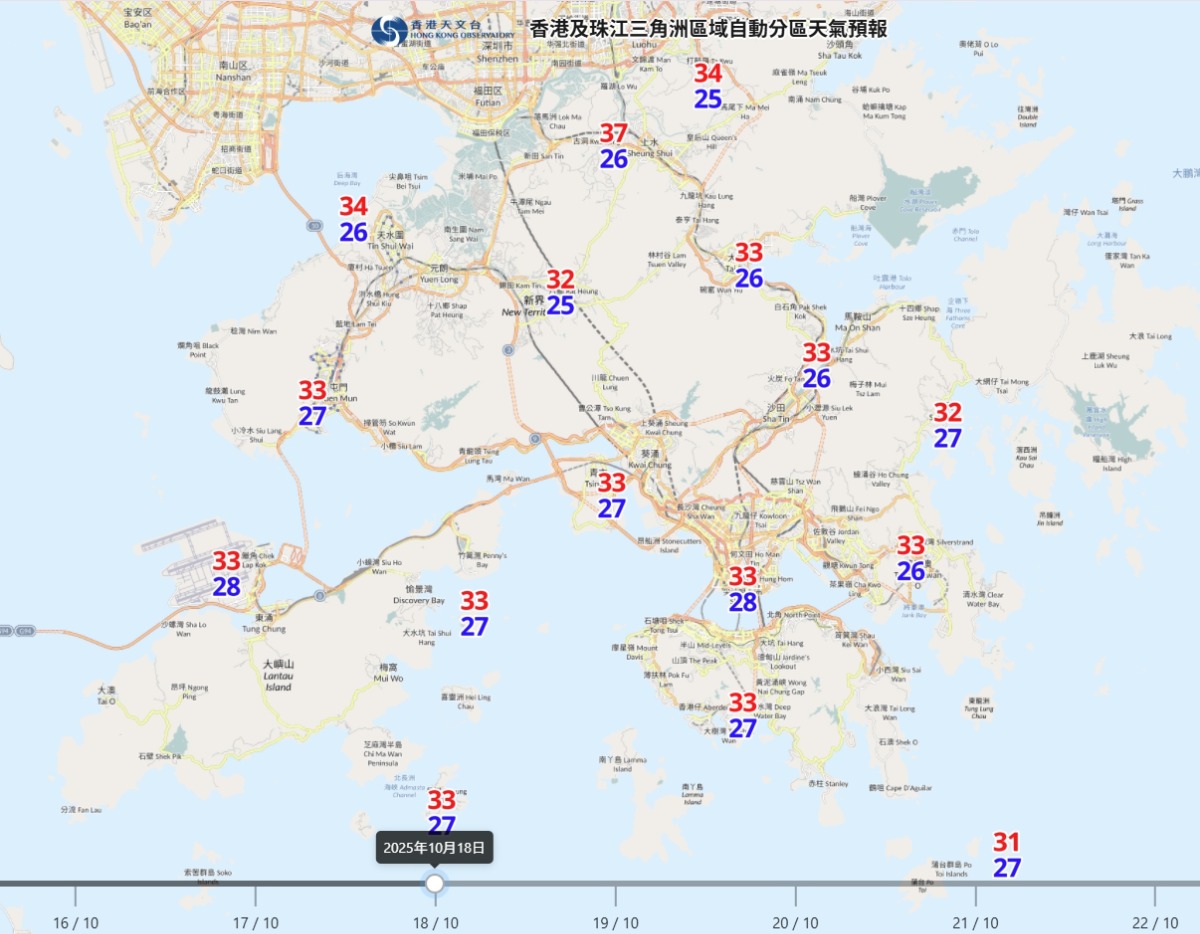Open the 33/27 forecast marker at Tuen Mun
Image resolution: width=1200 pixels, height=934 pixels.
coord(313,404)
